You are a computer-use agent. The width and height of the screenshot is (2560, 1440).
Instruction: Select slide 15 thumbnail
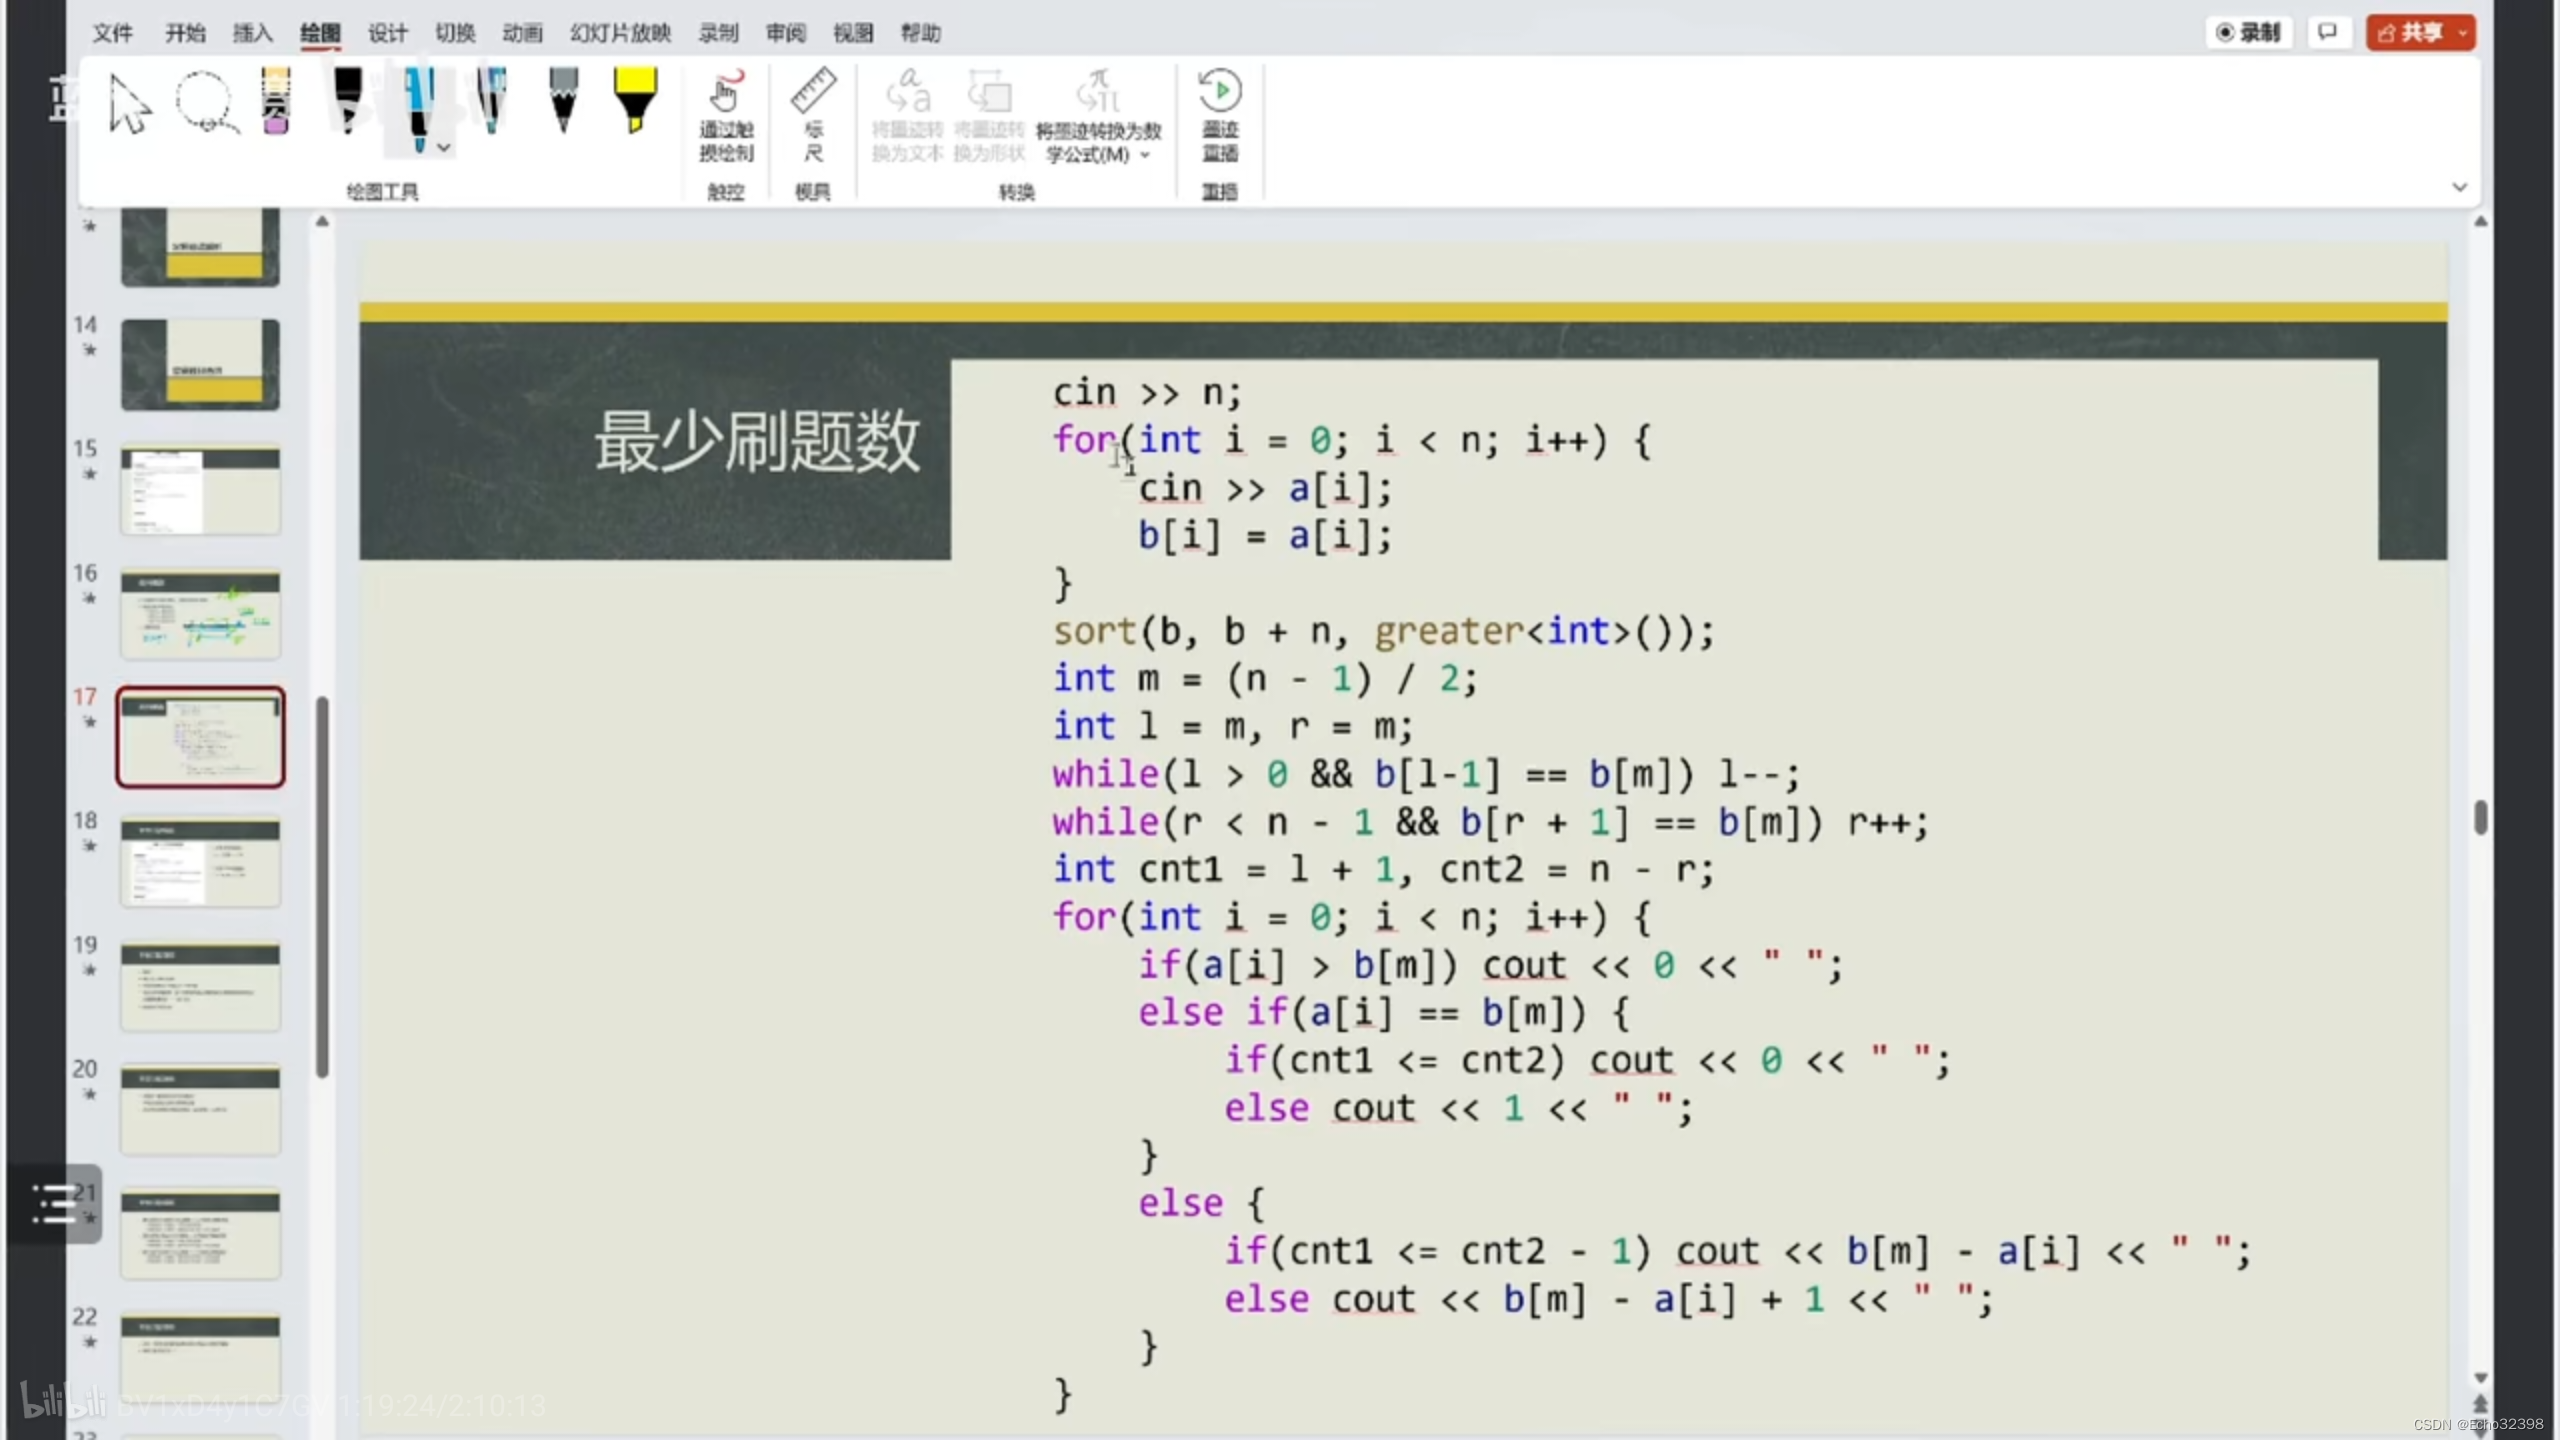point(200,489)
